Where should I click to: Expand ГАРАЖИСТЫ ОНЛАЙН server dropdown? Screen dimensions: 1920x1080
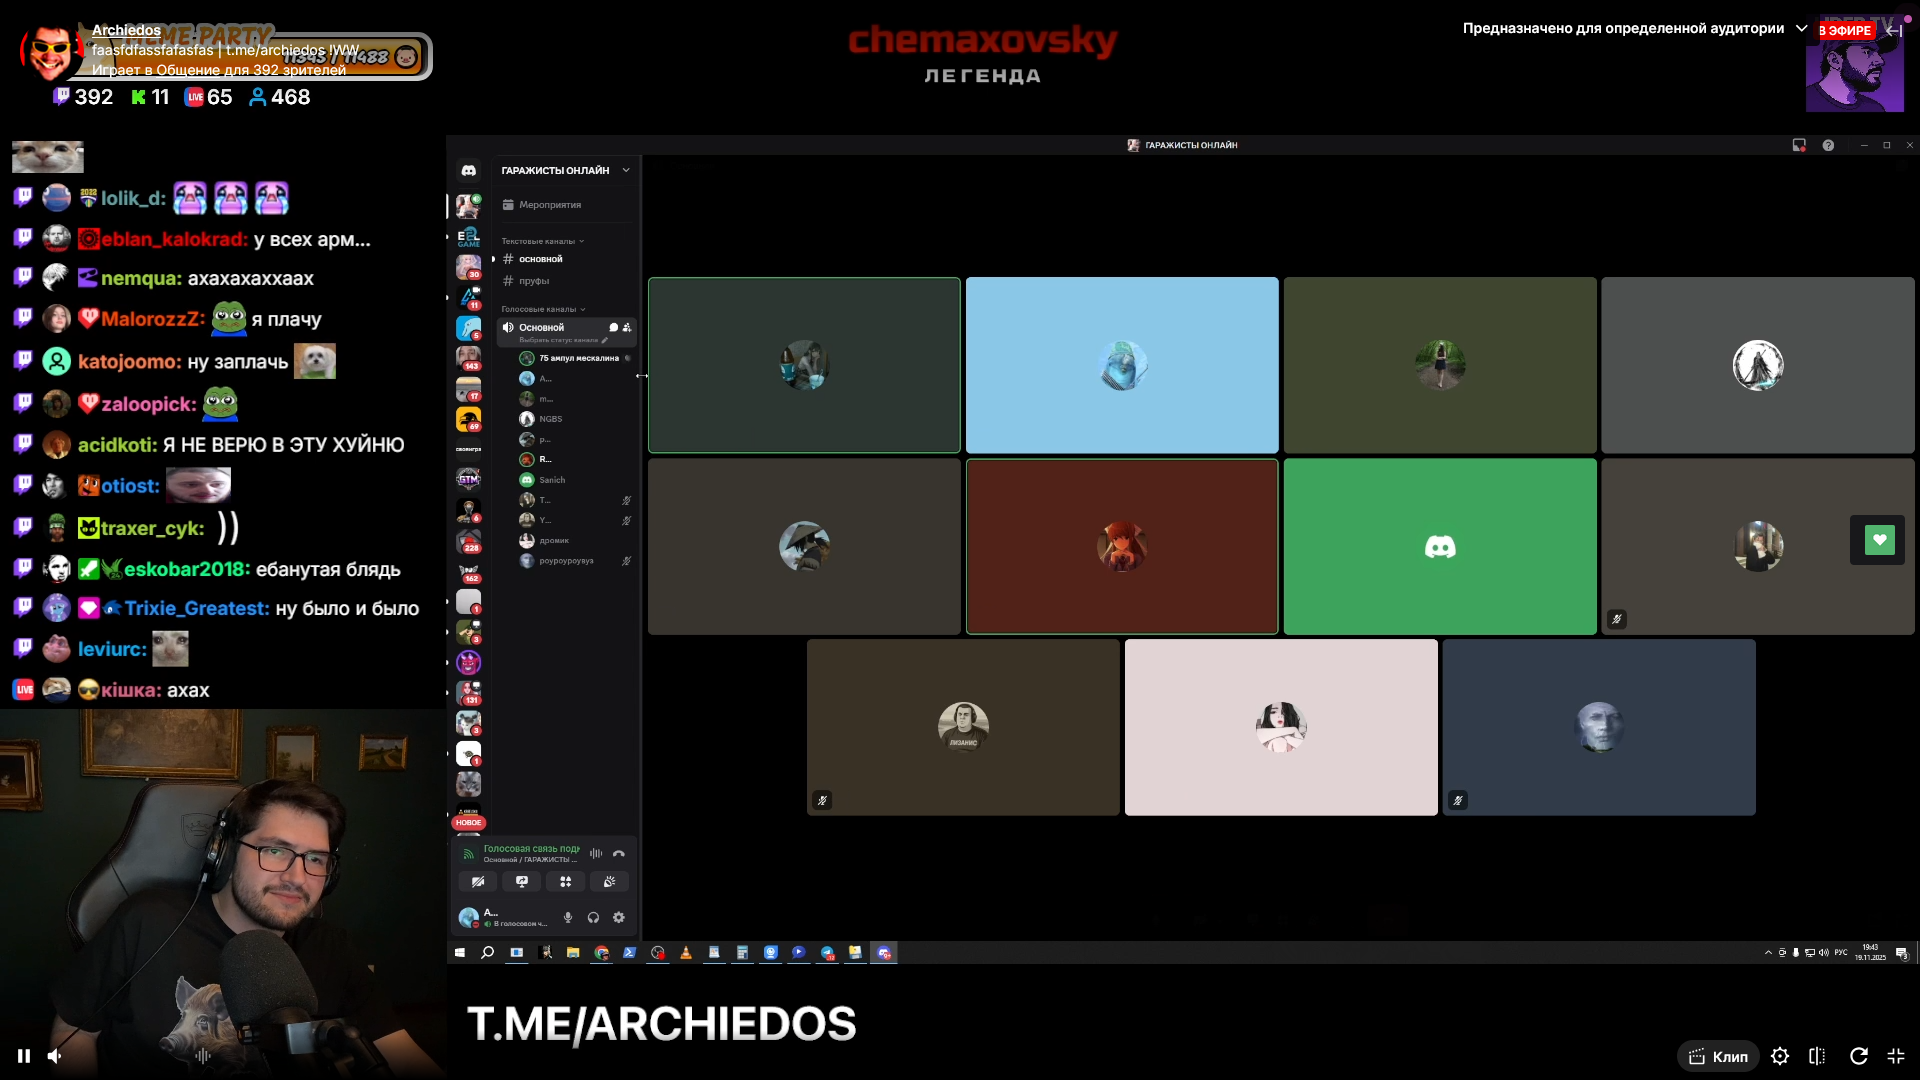[626, 171]
